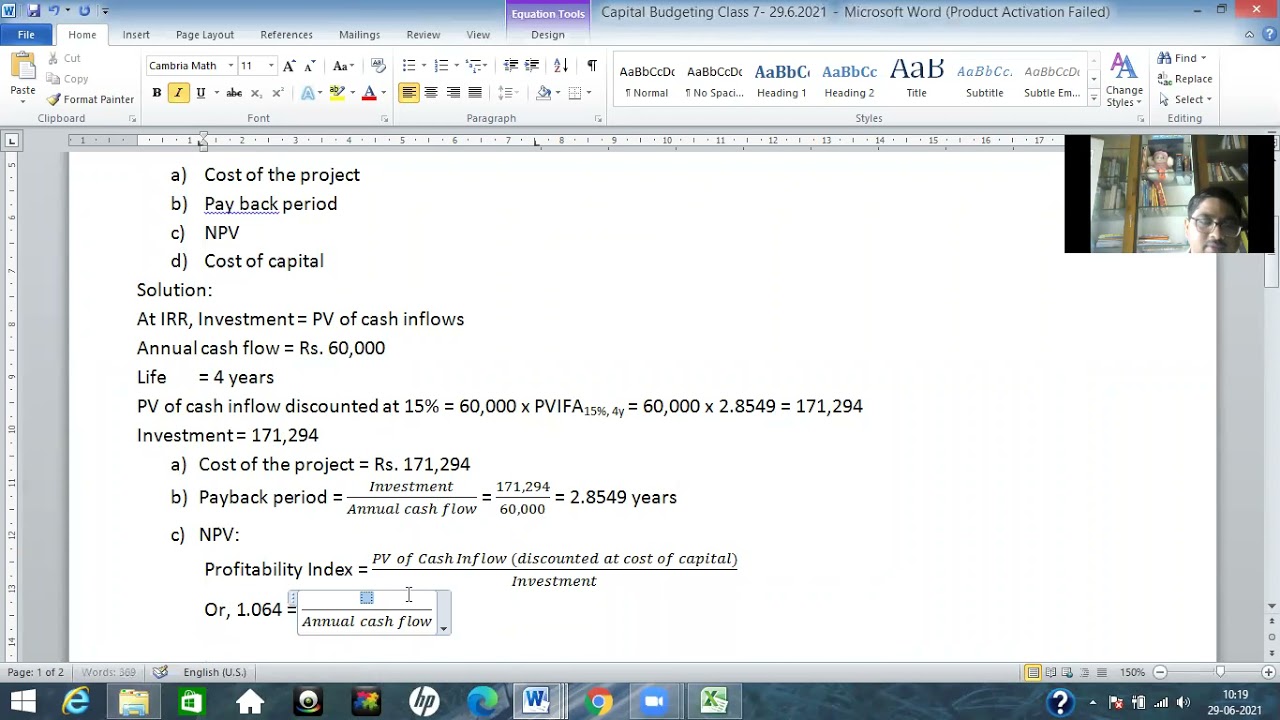Click the Grow Font icon
Screen dimensions: 1280x720
289,65
